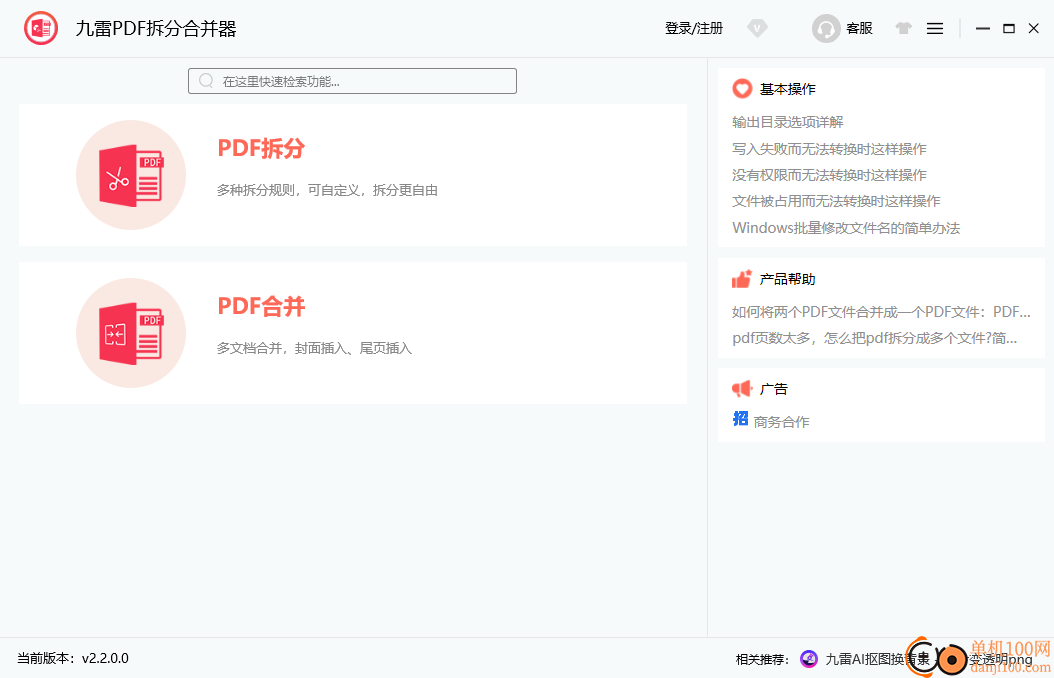Open 如何将两个PDF文件合并成一个PDF文件 article
Screen dimensions: 1054x678
pos(881,312)
